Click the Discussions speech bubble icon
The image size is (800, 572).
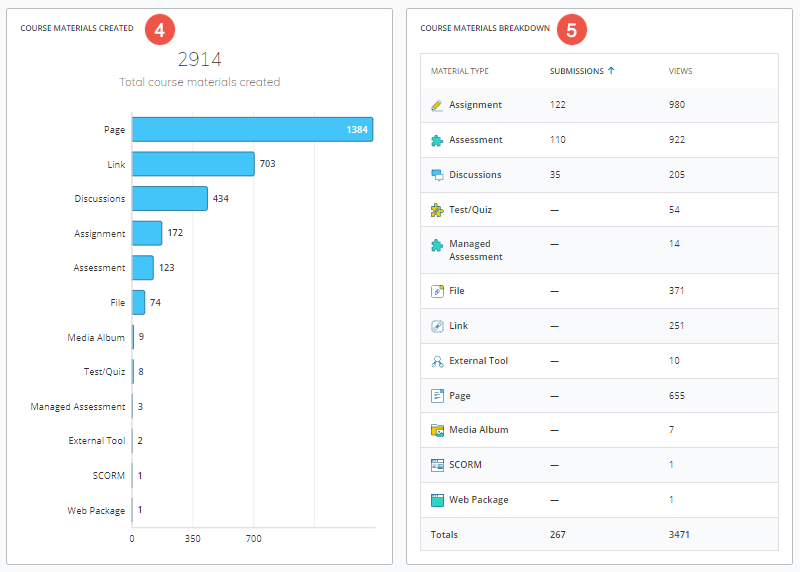coord(437,175)
